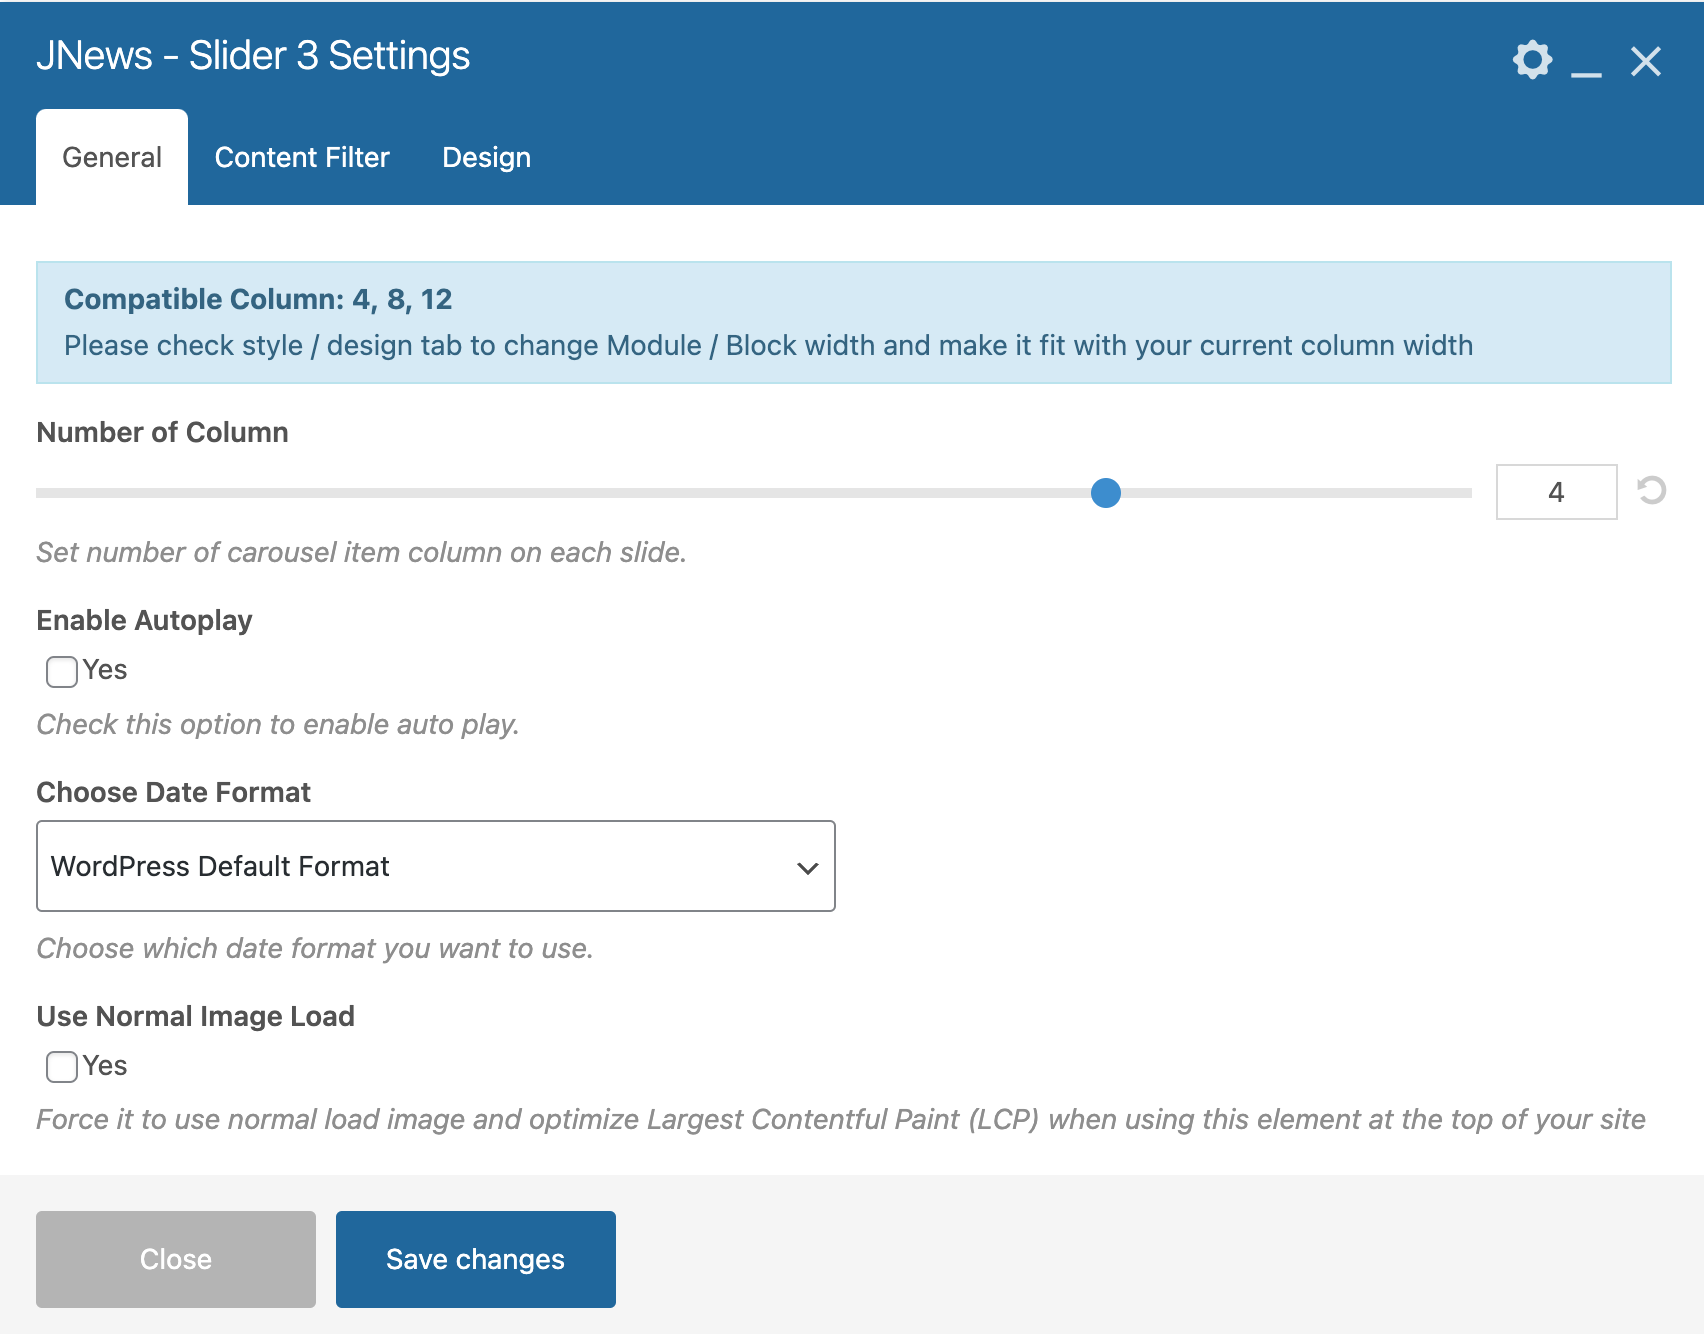This screenshot has height=1334, width=1704.
Task: Switch to the General tab
Action: 112,157
